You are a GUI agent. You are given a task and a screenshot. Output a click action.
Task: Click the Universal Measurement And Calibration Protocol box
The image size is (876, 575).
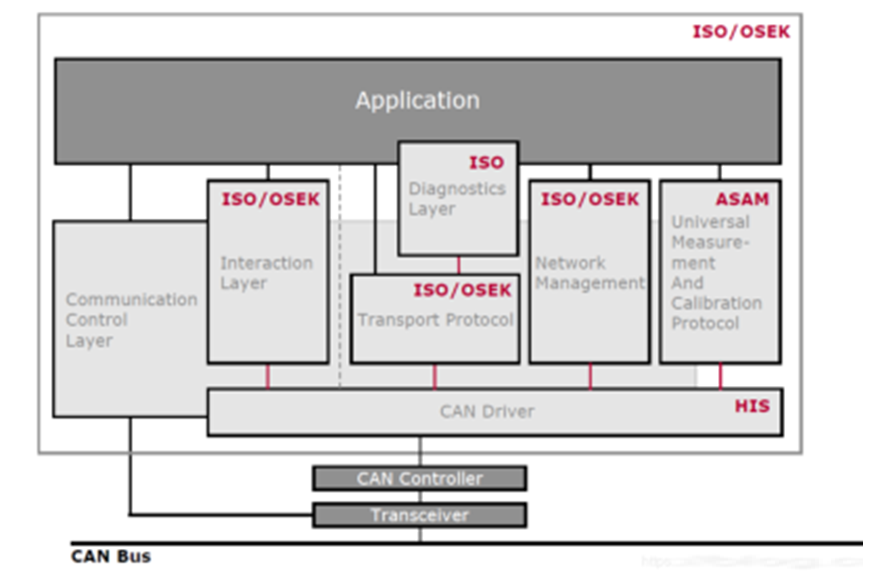coord(721,272)
